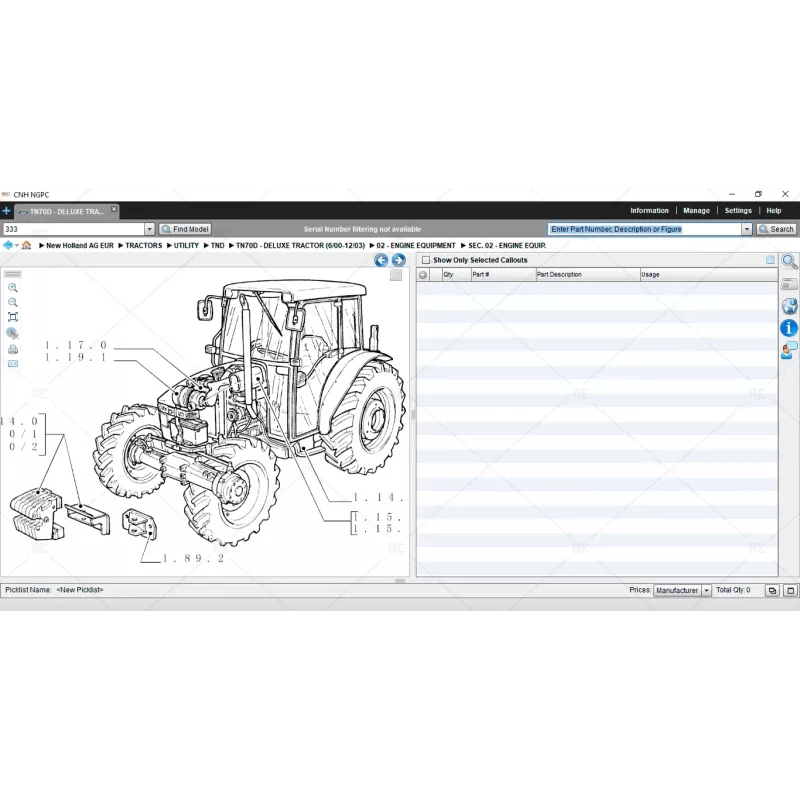Open the Settings menu
The width and height of the screenshot is (800, 800).
[738, 210]
